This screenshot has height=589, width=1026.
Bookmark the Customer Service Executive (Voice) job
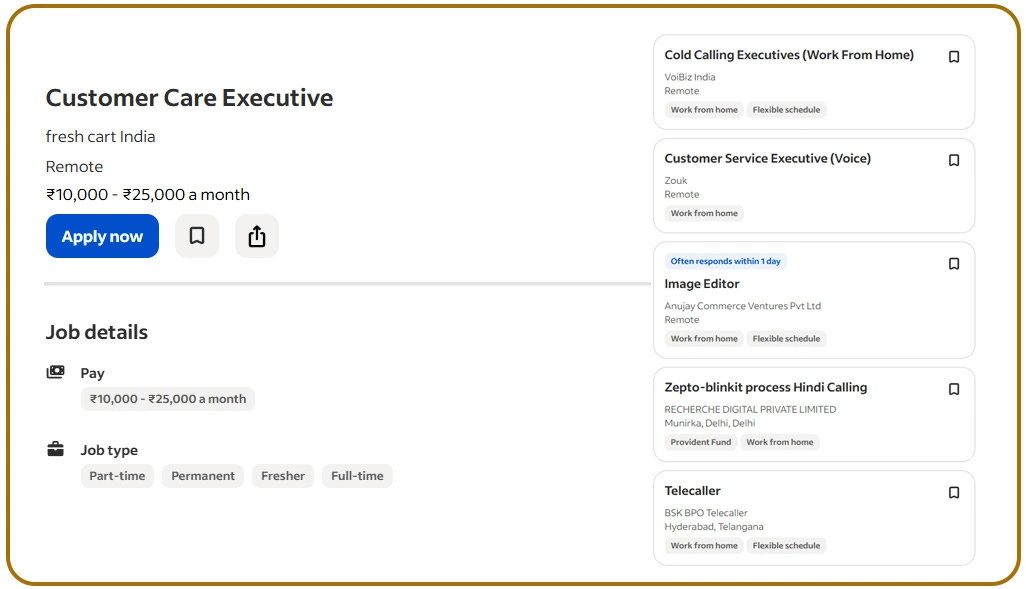click(x=954, y=160)
